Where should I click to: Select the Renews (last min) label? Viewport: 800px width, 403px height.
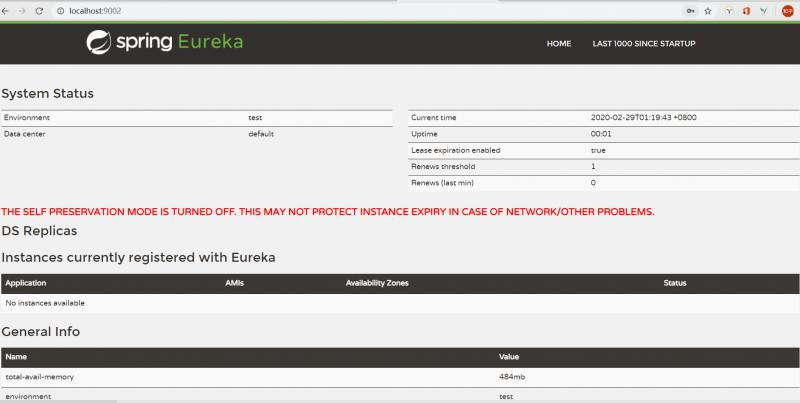(442, 183)
